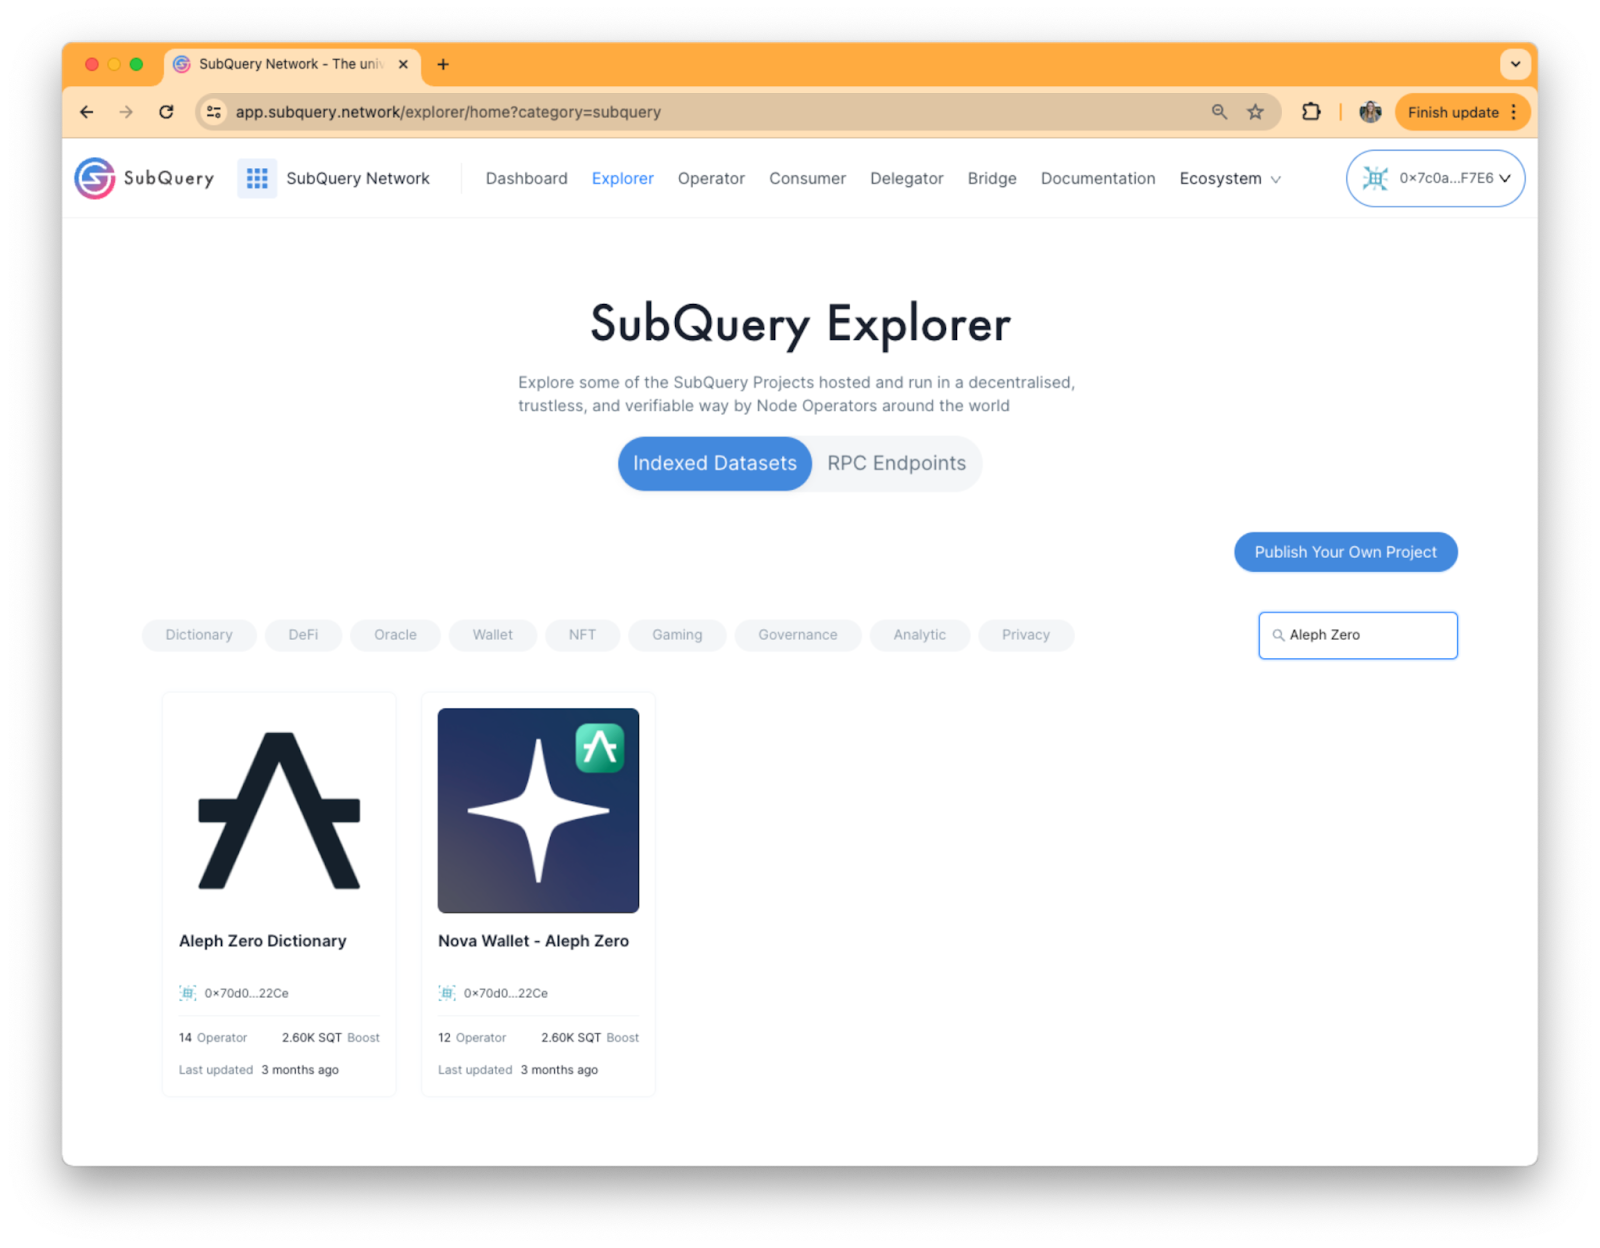Expand the tab search chevron at top right
The height and width of the screenshot is (1248, 1600).
[x=1516, y=64]
